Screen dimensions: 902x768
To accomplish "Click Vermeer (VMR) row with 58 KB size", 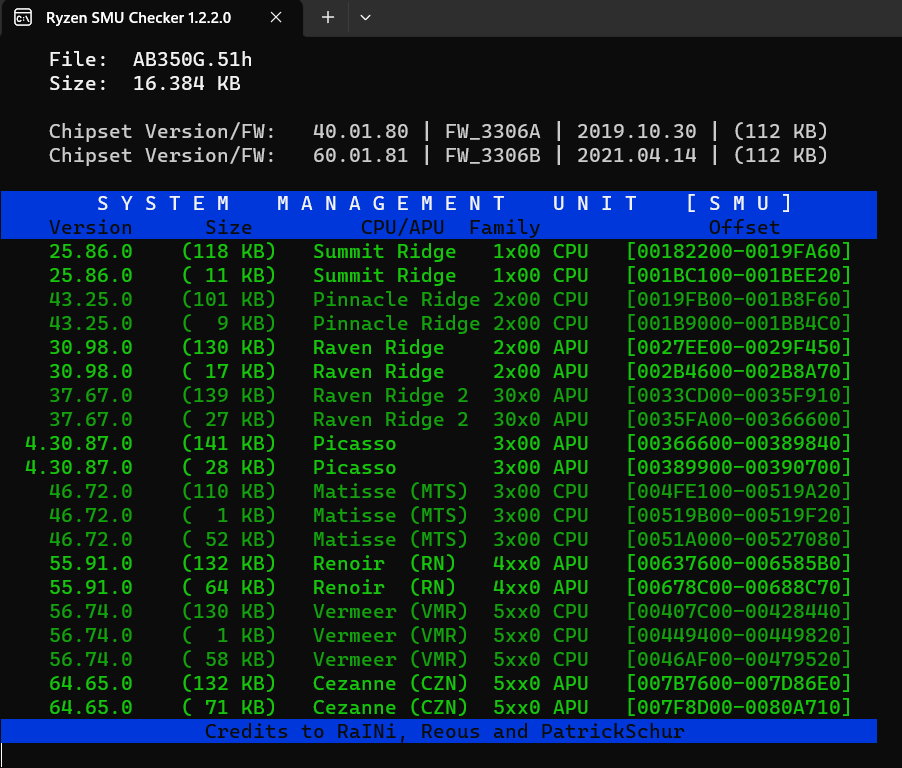I will pos(439,659).
